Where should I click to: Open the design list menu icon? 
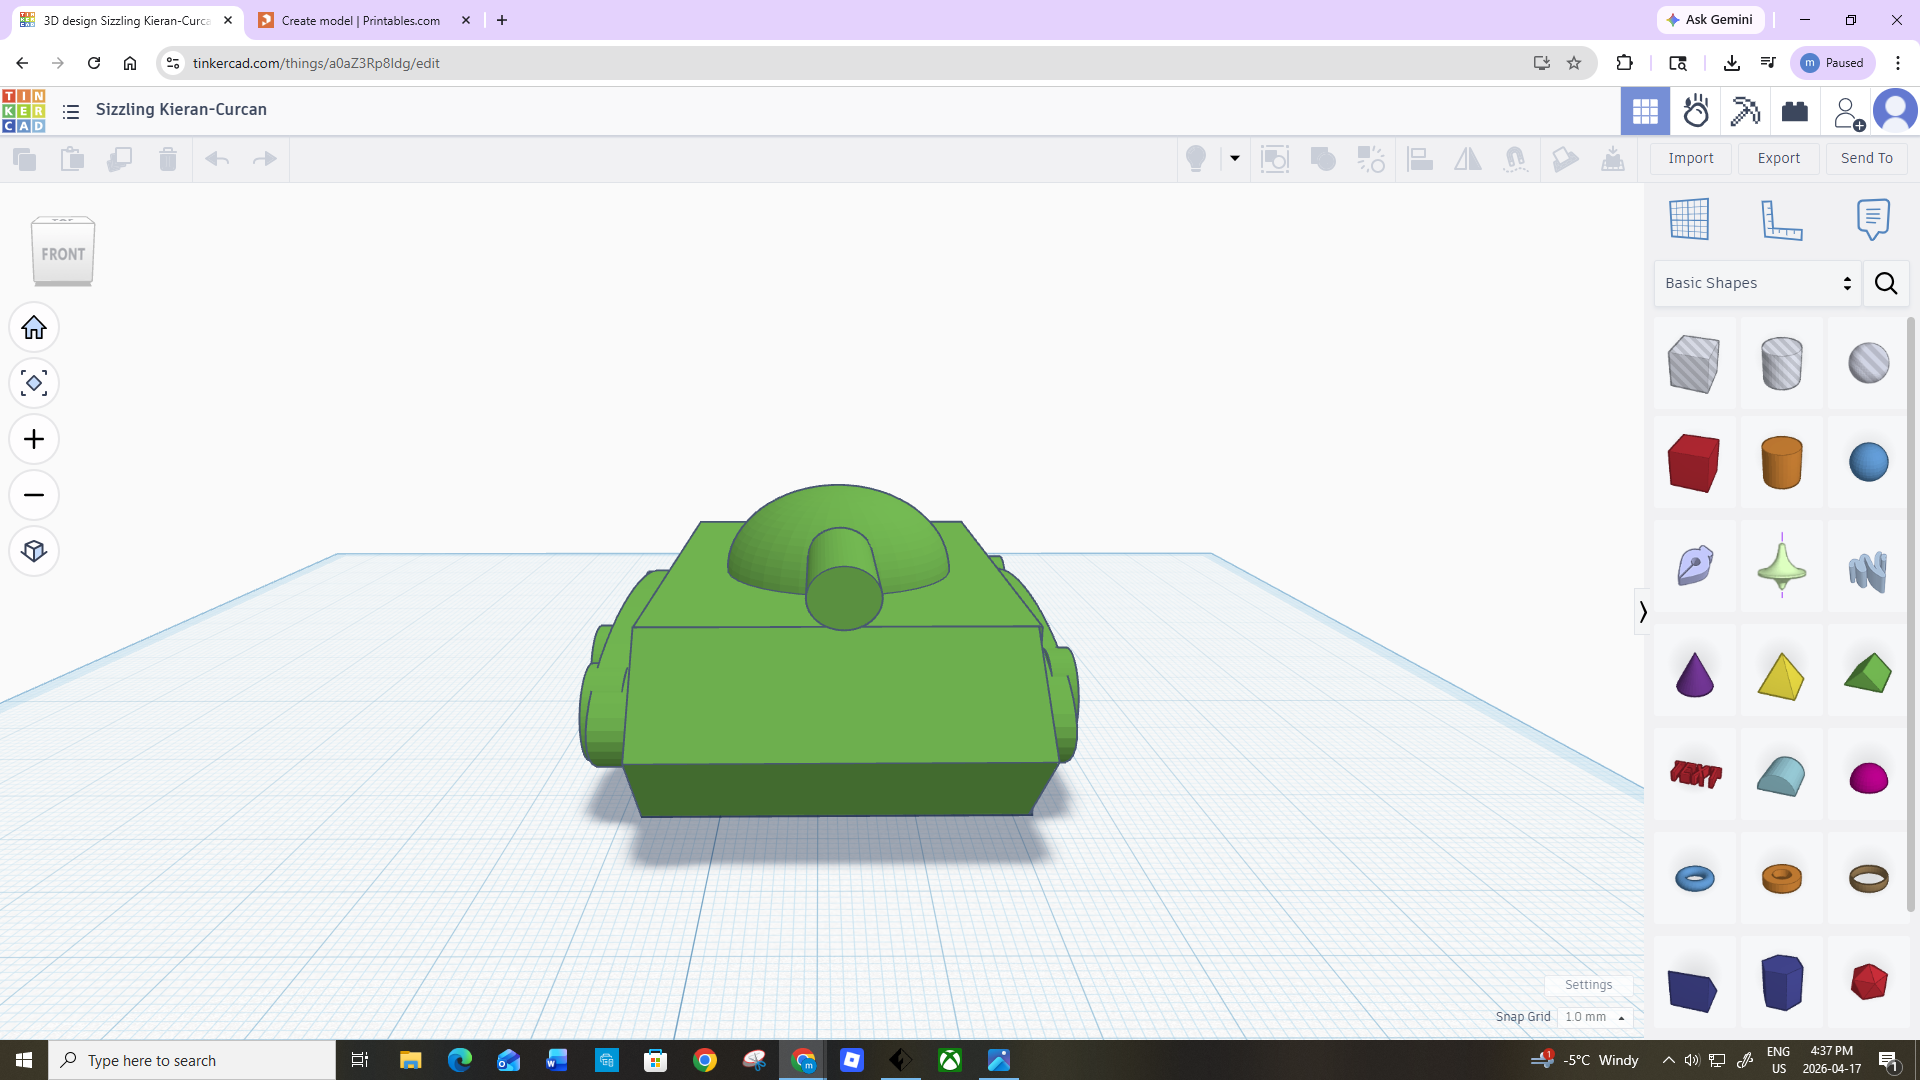point(71,111)
